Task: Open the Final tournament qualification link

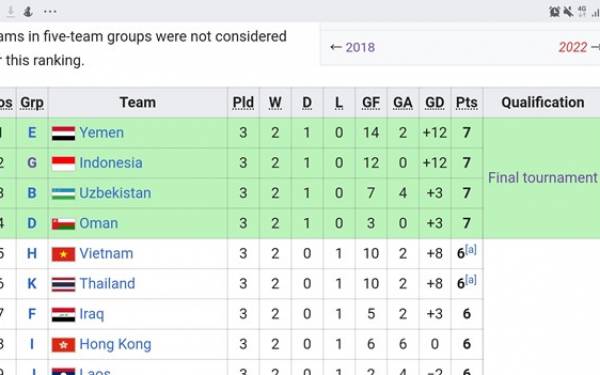Action: 542,178
